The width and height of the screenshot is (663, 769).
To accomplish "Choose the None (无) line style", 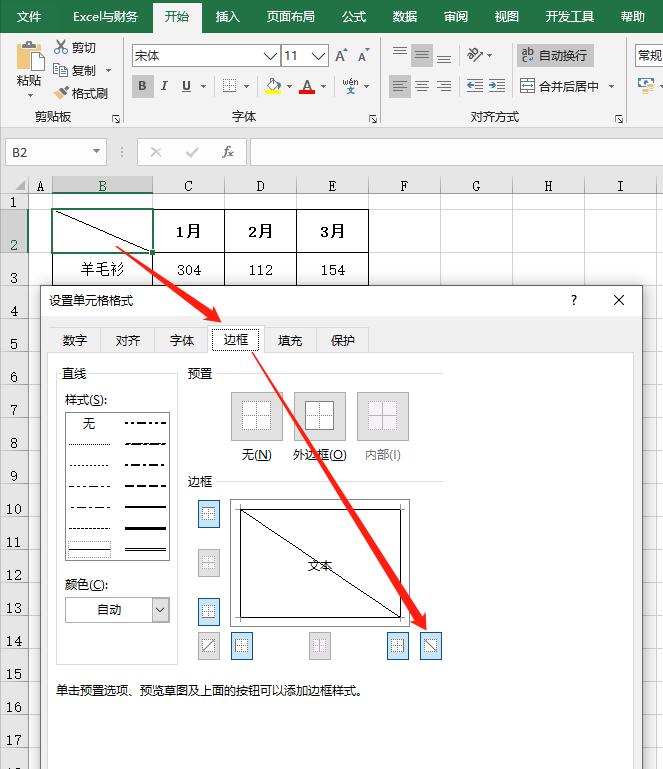I will coord(89,423).
